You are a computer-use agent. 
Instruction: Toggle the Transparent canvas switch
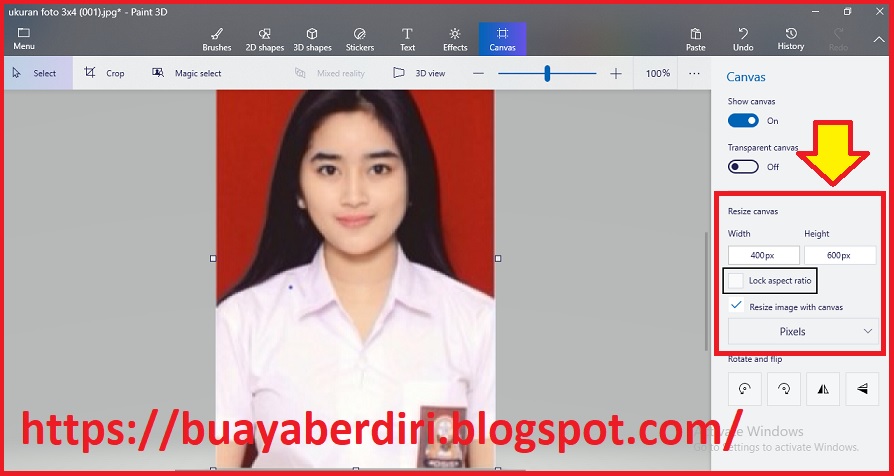(743, 166)
